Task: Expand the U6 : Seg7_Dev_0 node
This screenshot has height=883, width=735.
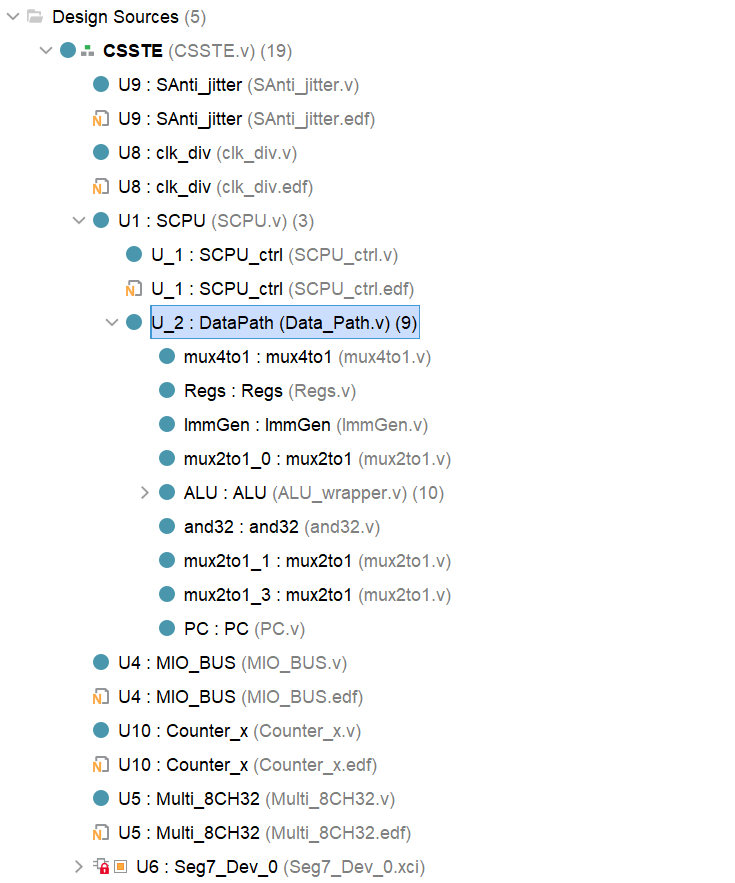Action: [x=79, y=867]
